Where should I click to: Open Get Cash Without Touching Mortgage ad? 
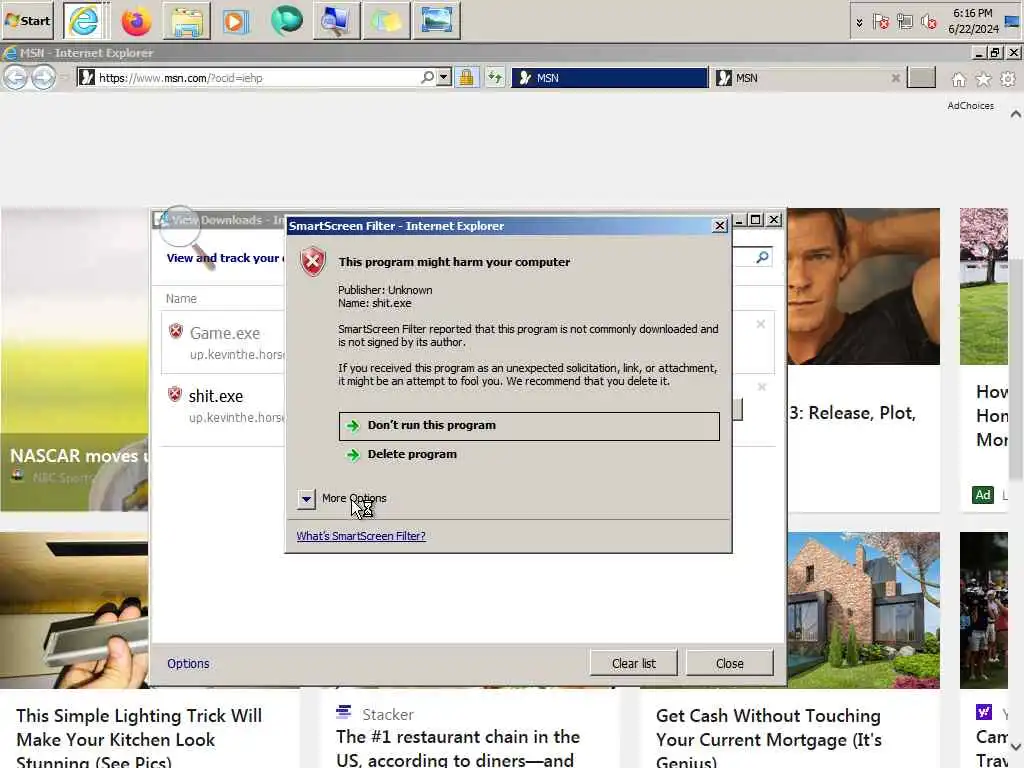point(769,739)
